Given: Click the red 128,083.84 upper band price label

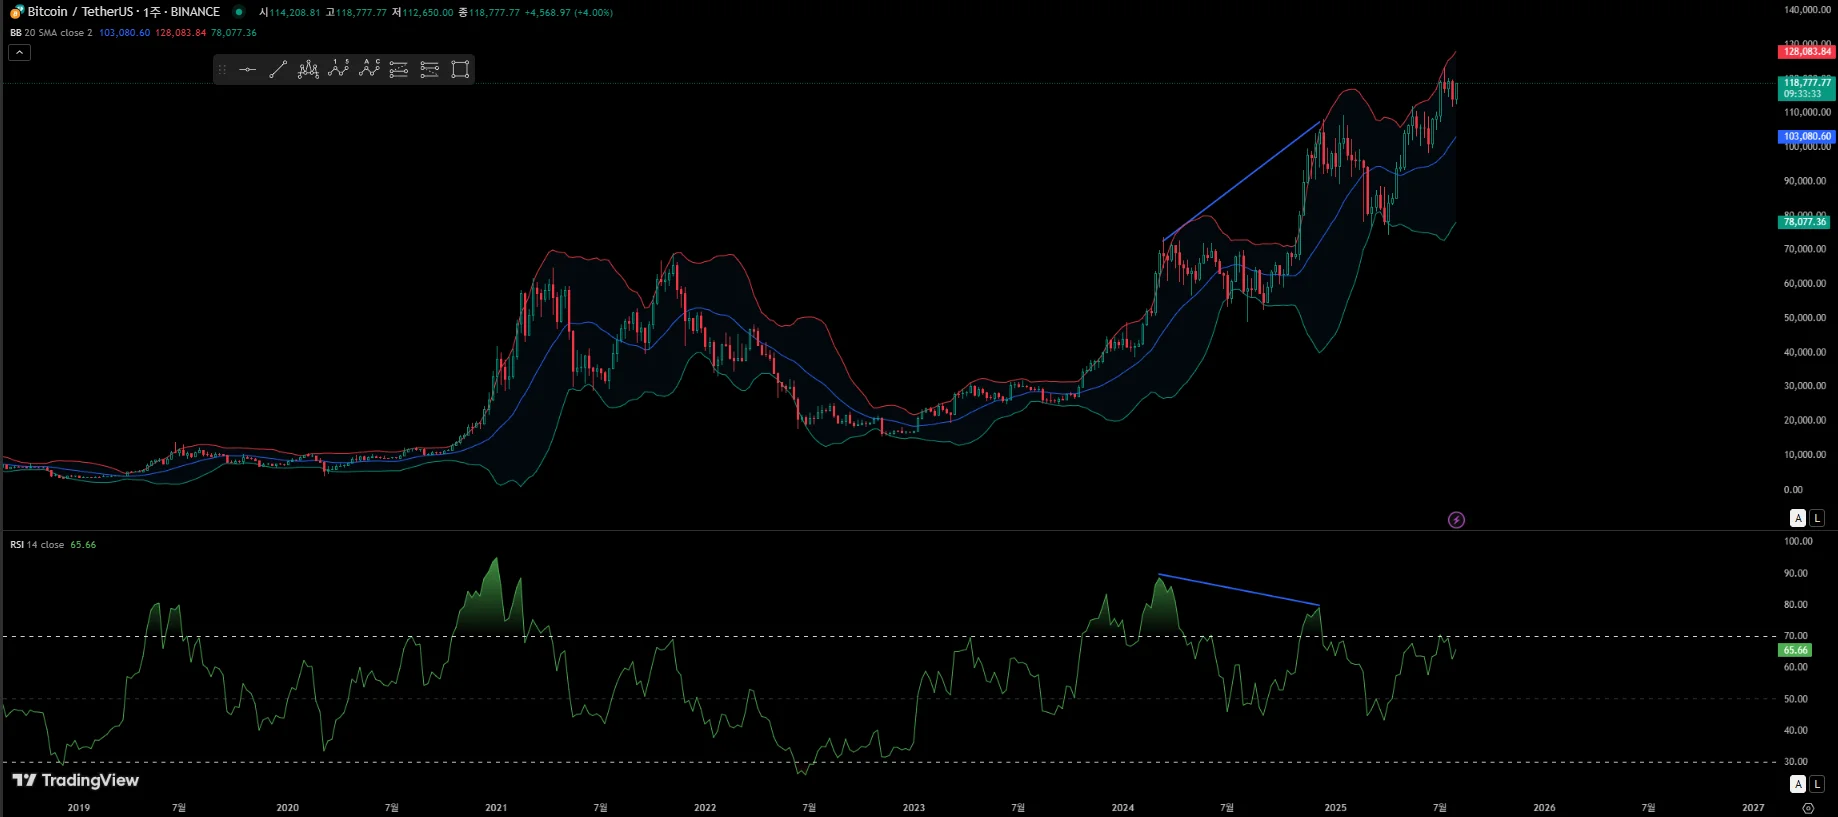Looking at the screenshot, I should [x=1807, y=51].
